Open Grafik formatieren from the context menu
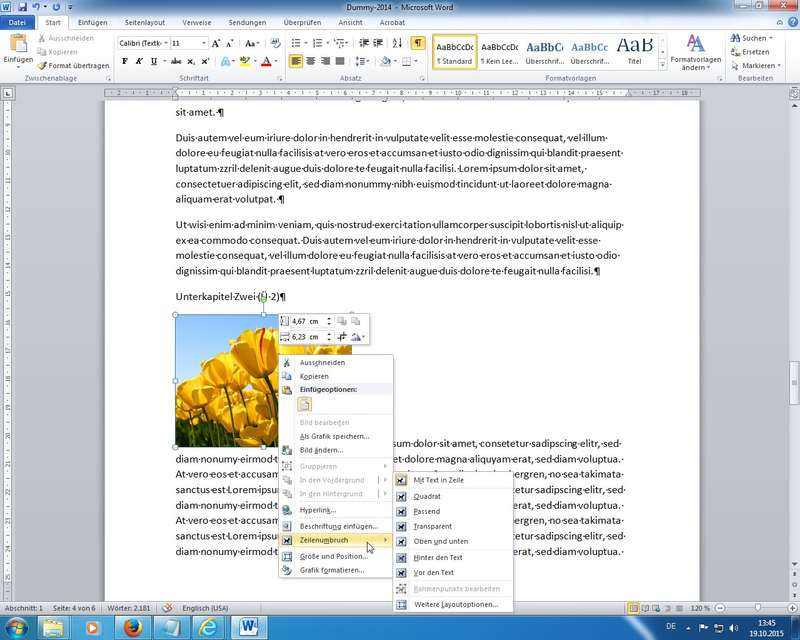This screenshot has height=640, width=800. (332, 570)
